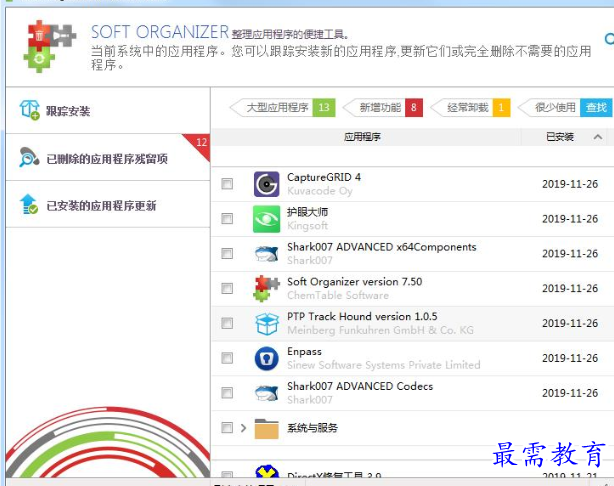The image size is (614, 486).
Task: Open 已安装的应用程序更新 sidebar section
Action: coord(108,204)
